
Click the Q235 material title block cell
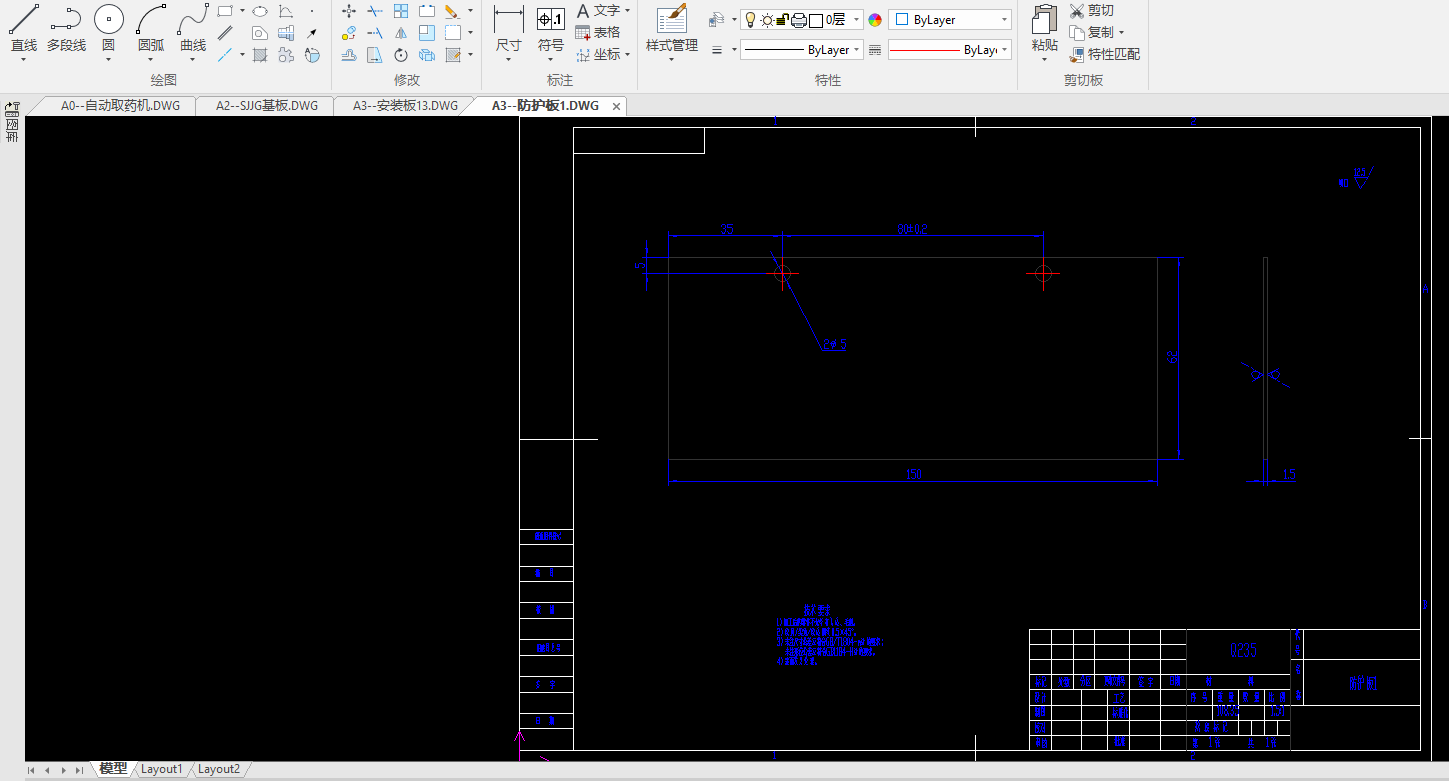[1243, 651]
